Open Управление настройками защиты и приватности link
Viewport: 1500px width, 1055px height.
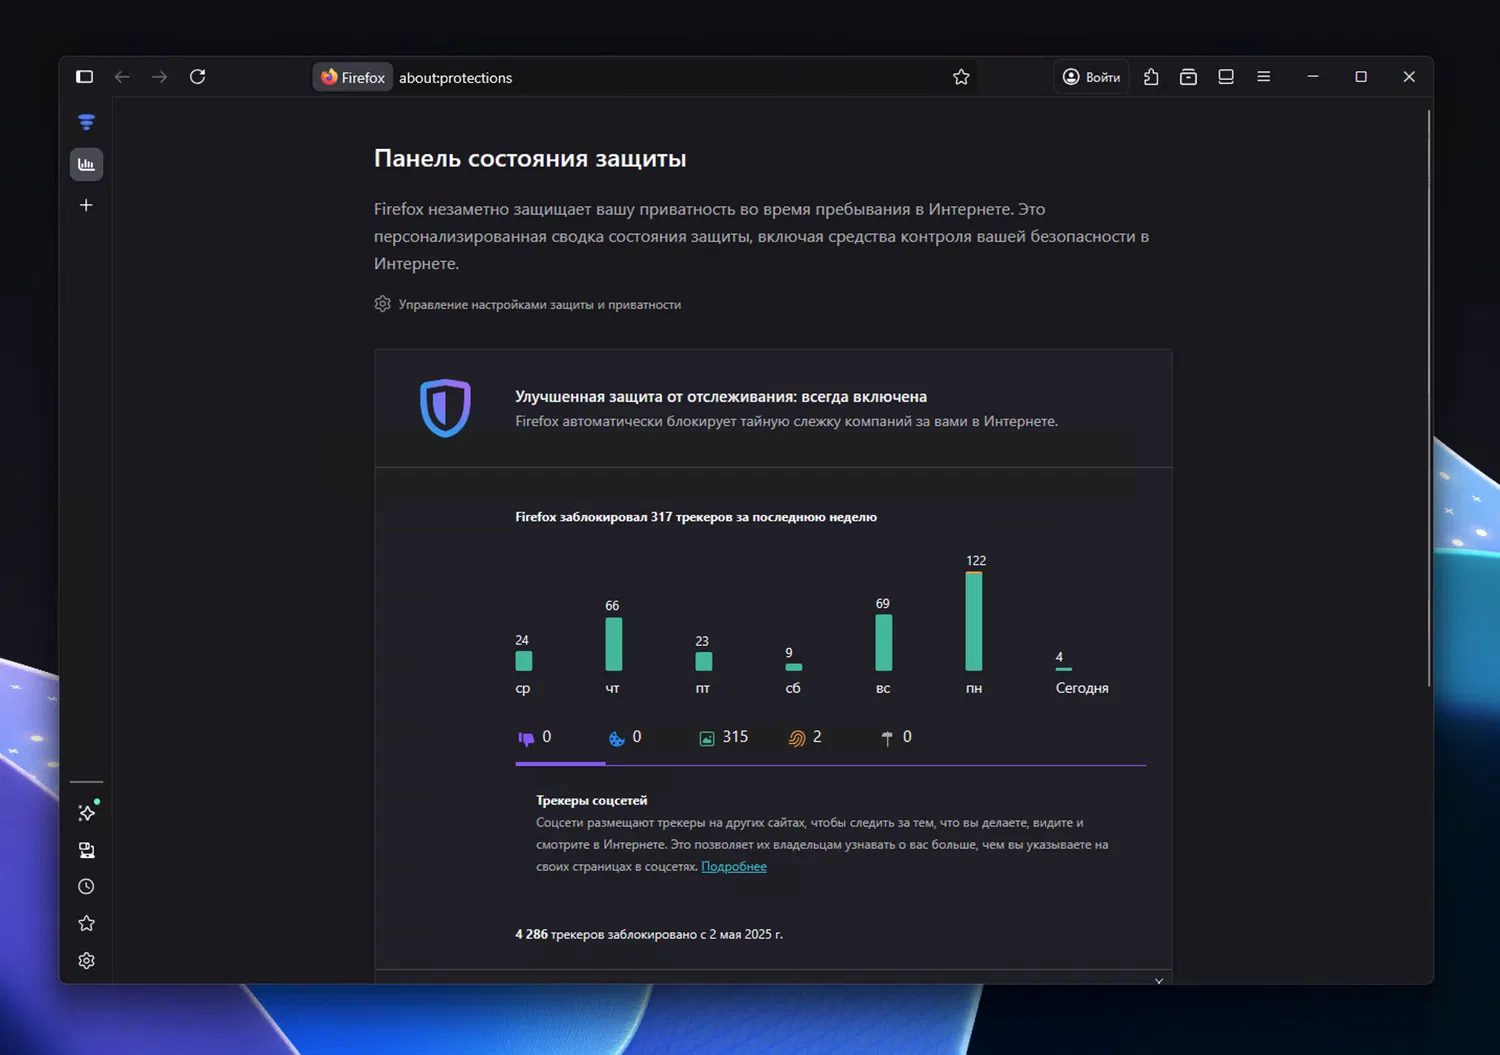[x=540, y=305]
